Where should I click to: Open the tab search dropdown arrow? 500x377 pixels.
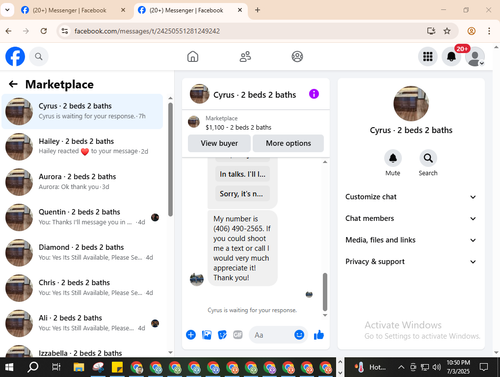point(7,10)
